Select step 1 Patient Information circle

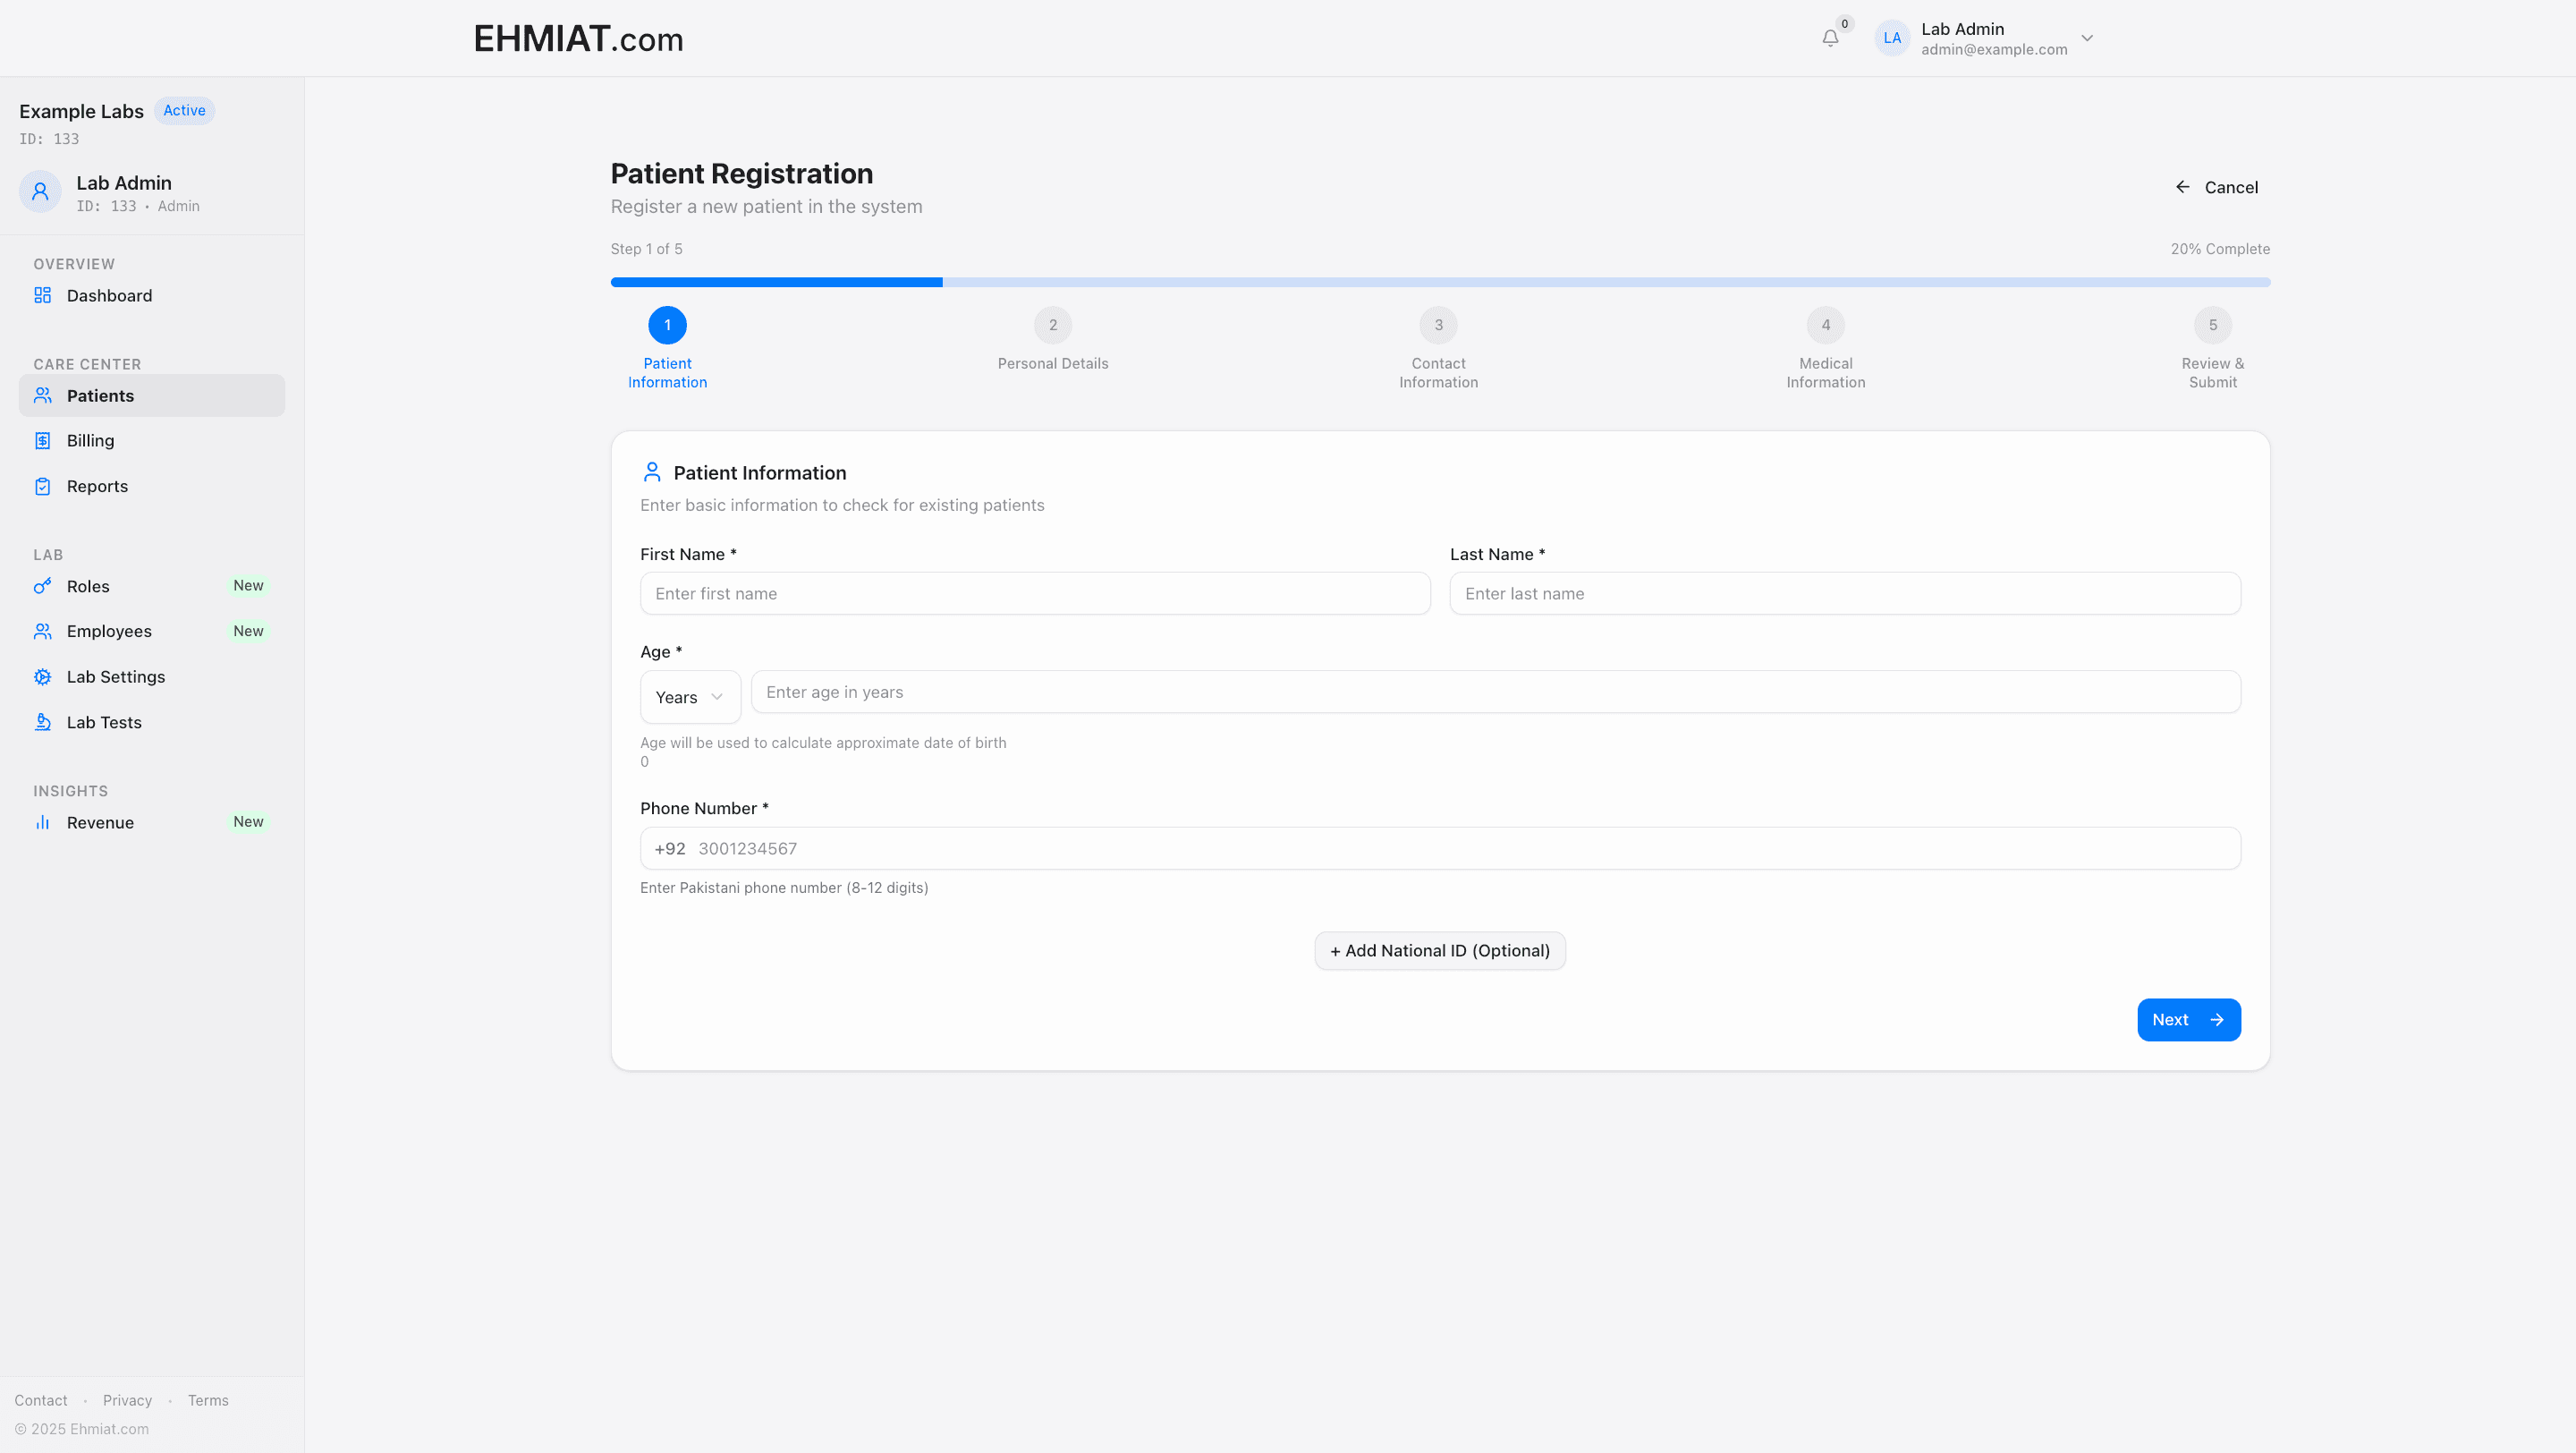pos(667,325)
